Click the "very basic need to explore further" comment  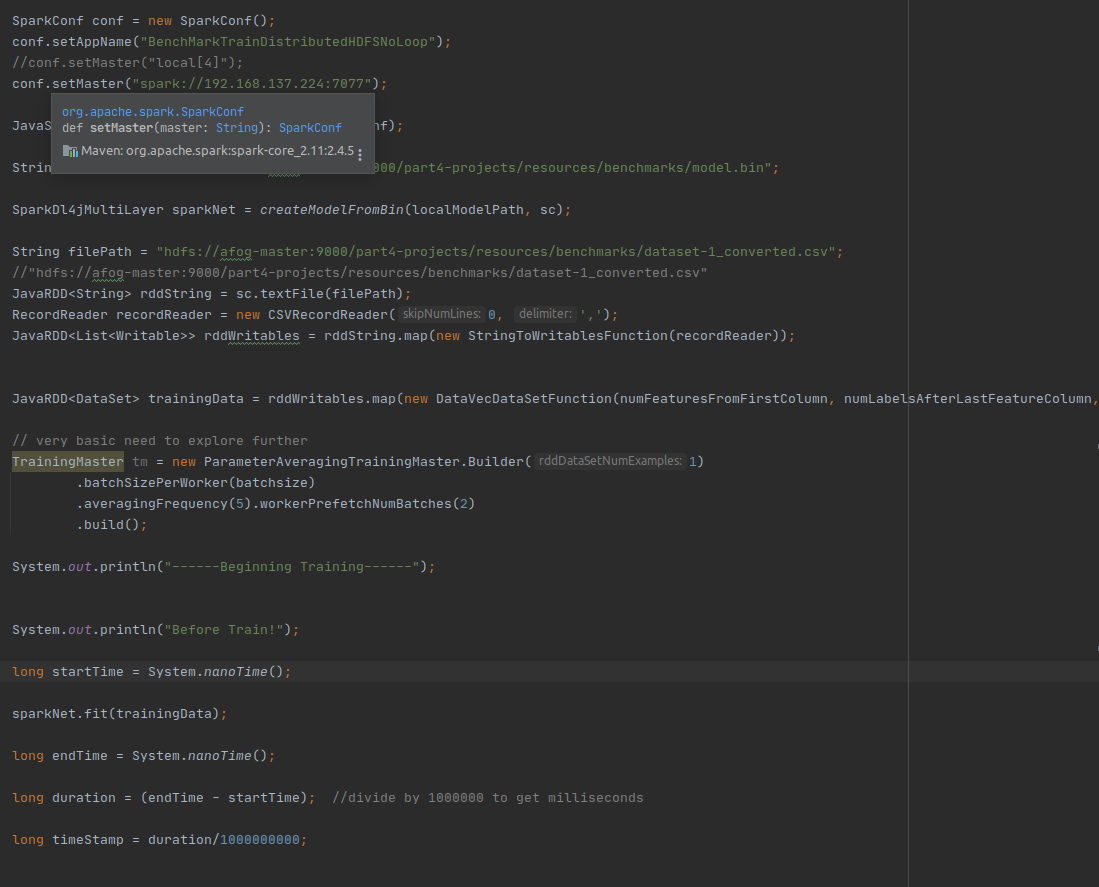tap(160, 441)
